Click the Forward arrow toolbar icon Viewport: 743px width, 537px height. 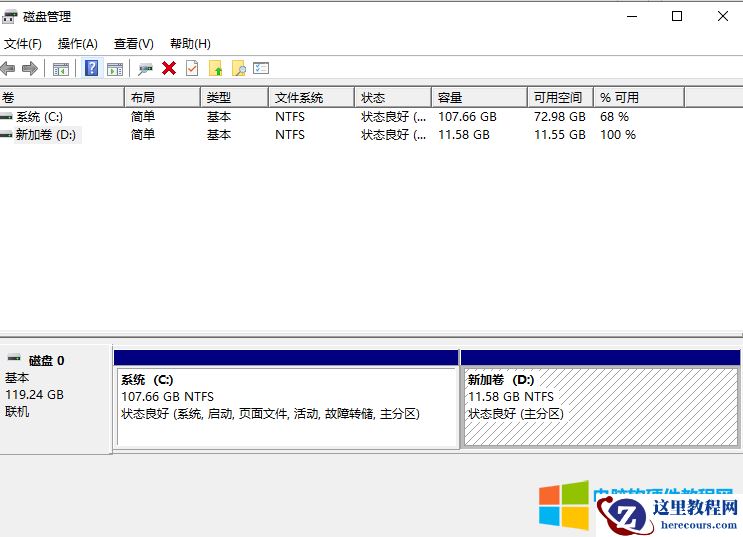30,69
